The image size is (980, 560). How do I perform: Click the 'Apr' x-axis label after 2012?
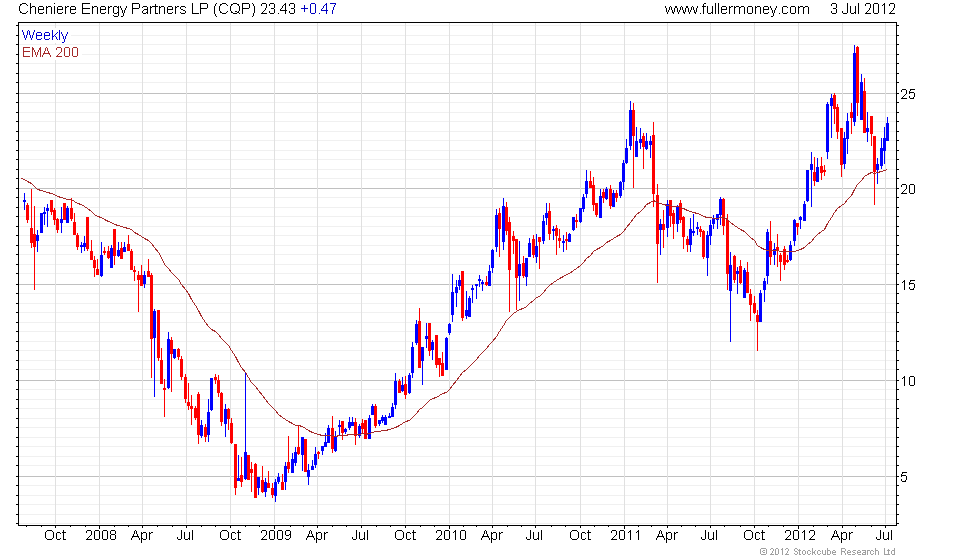(842, 536)
